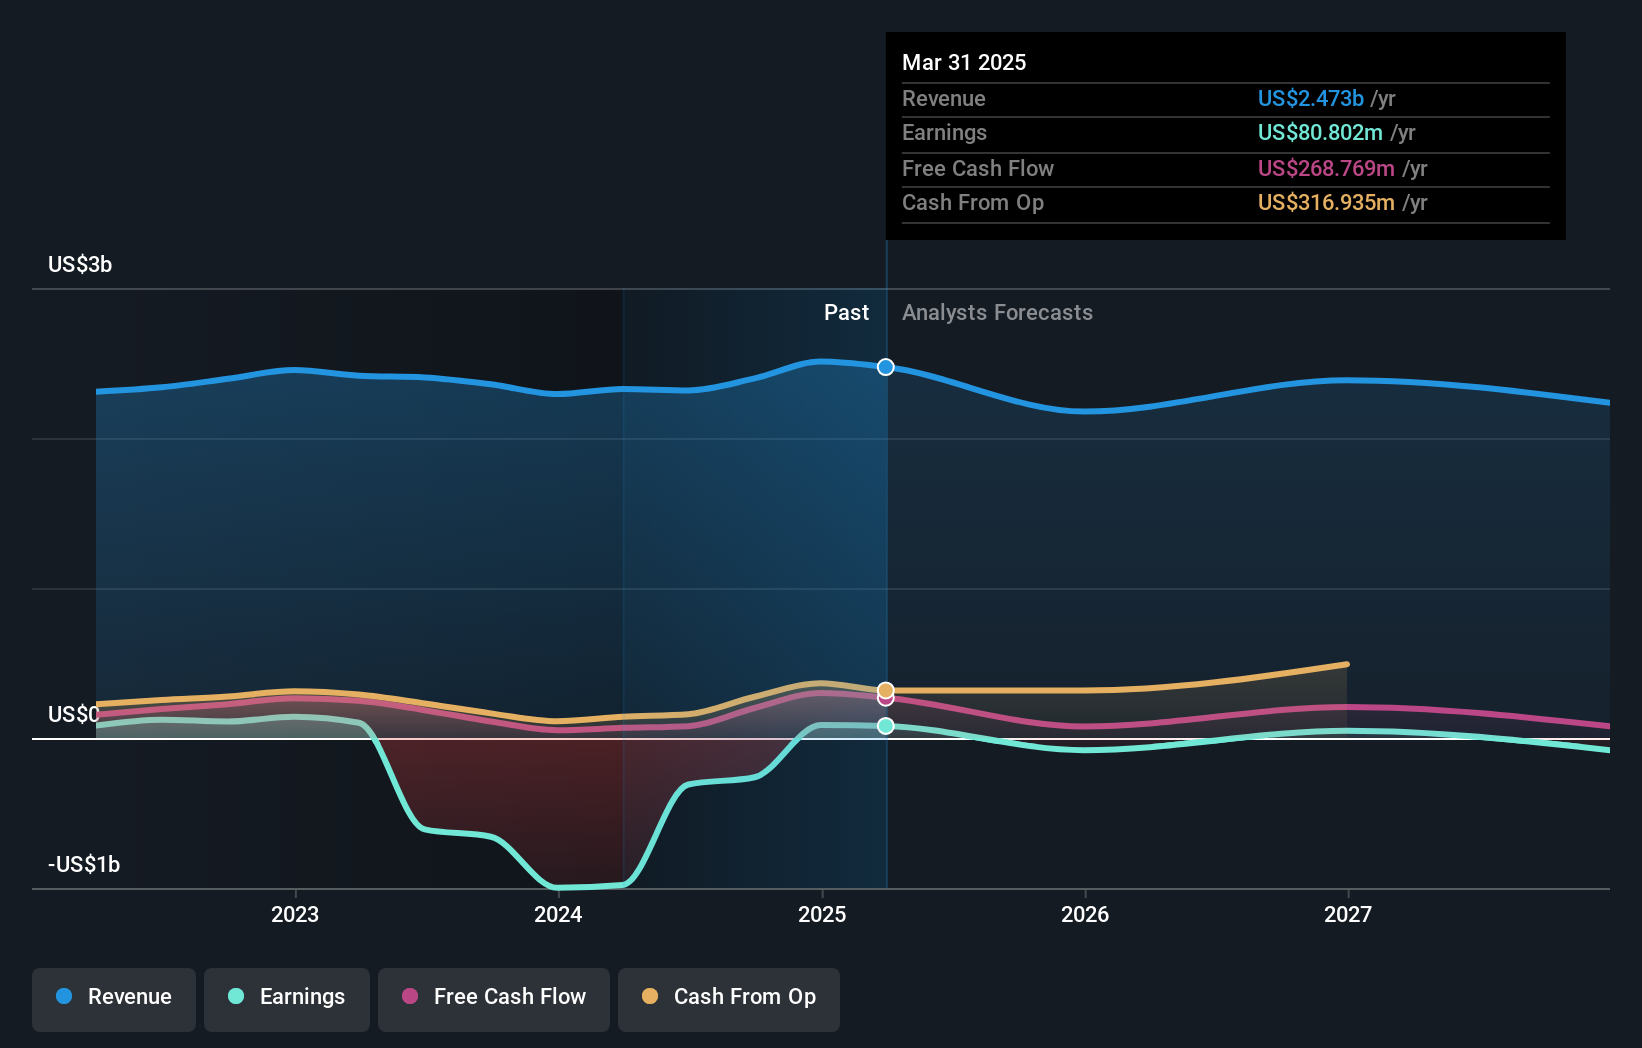Toggle the Revenue legend series

point(114,999)
